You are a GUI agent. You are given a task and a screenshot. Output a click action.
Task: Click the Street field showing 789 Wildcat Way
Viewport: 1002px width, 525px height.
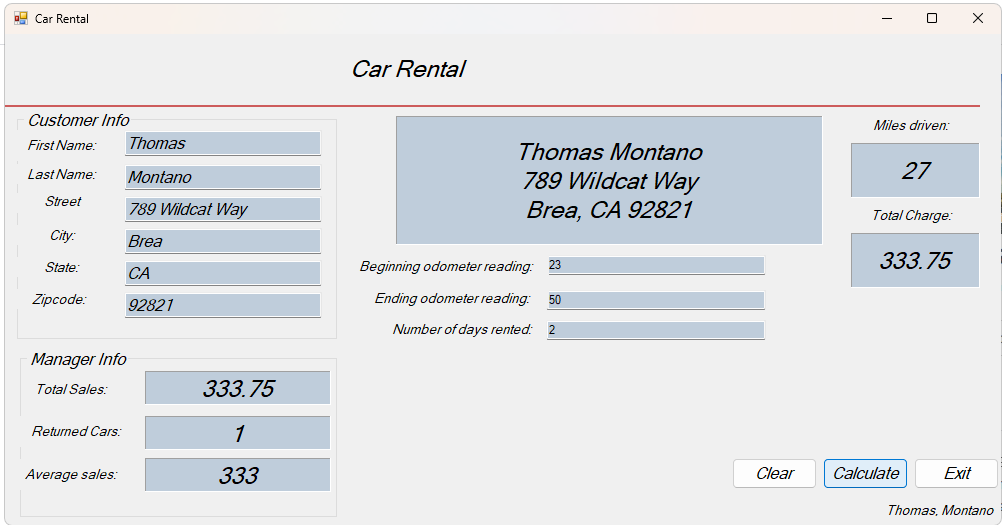point(222,209)
